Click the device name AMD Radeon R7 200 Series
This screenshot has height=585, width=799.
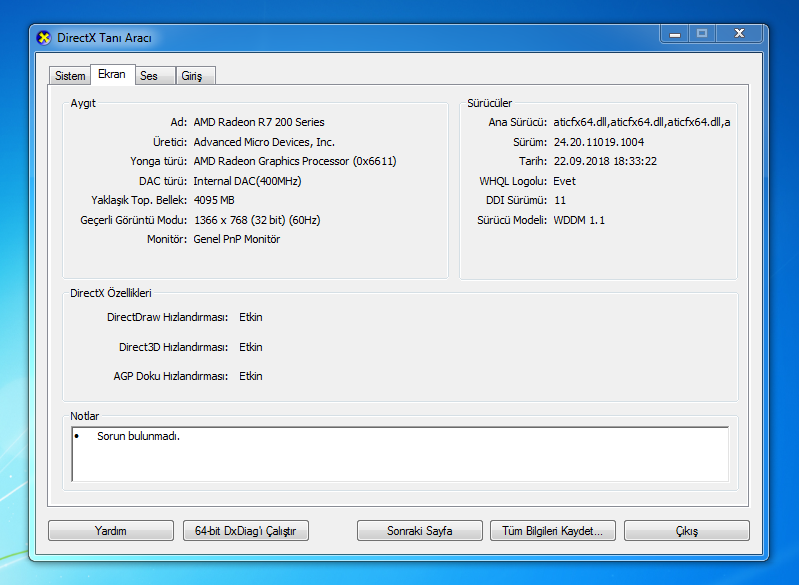pos(259,122)
